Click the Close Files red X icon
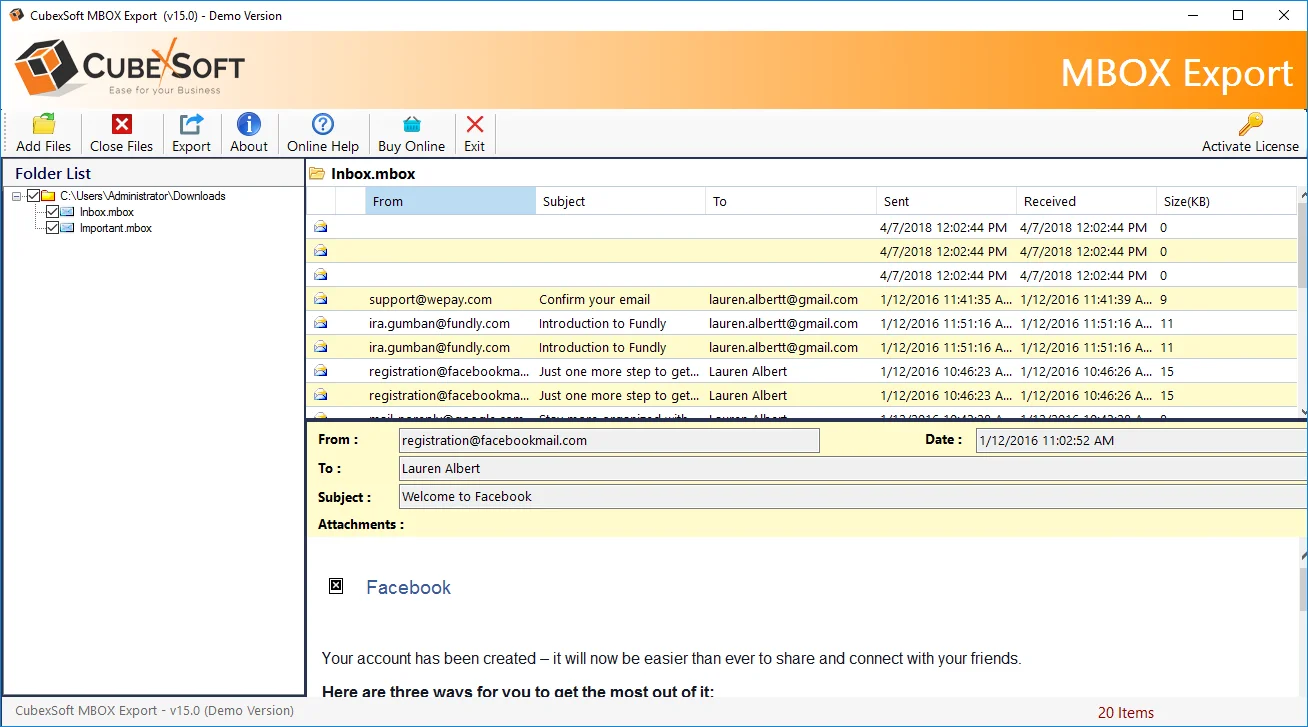Screen dimensions: 1308x727 point(122,124)
